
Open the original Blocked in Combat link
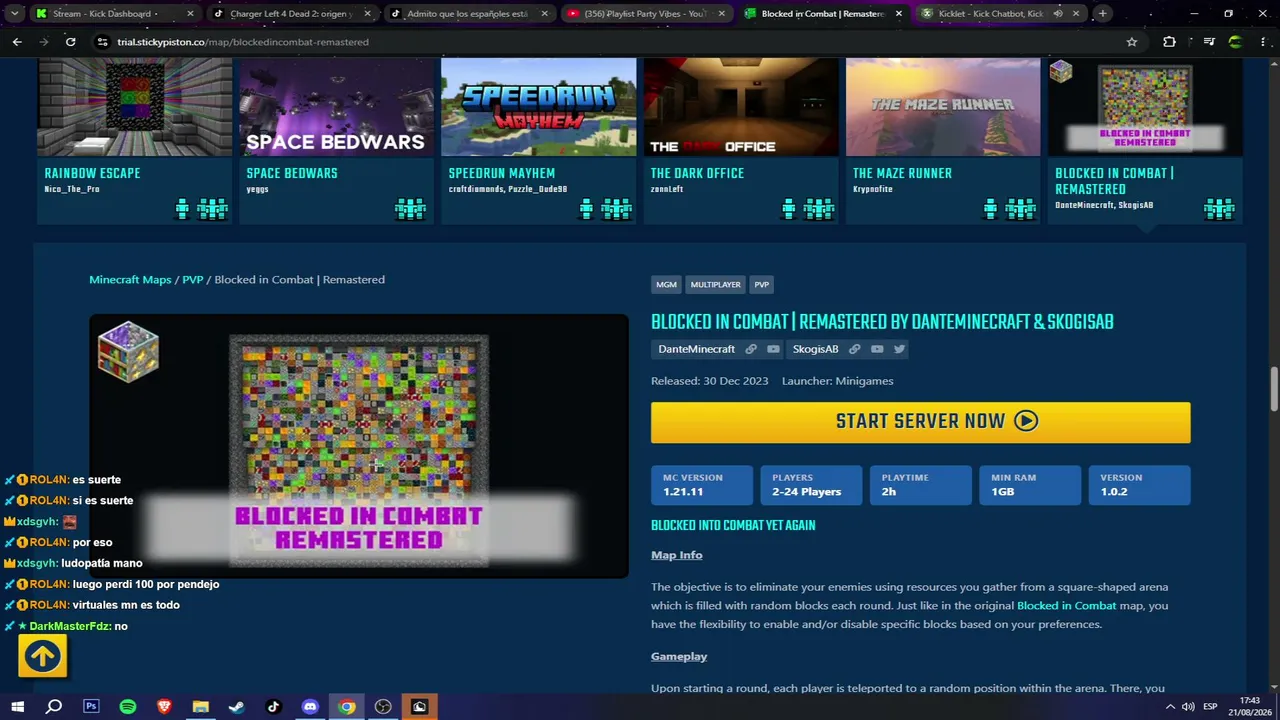(1066, 606)
